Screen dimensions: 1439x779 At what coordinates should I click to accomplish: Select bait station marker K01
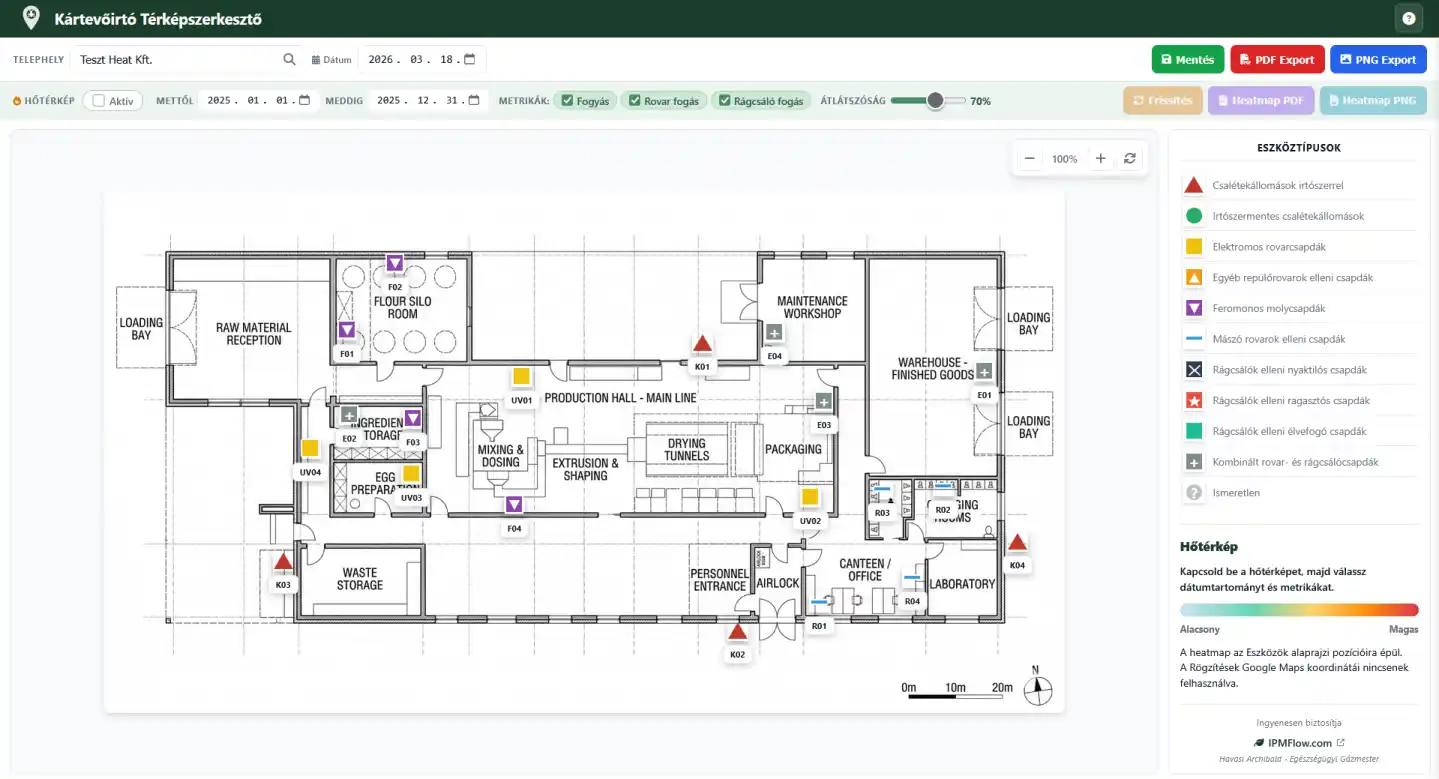click(x=702, y=344)
